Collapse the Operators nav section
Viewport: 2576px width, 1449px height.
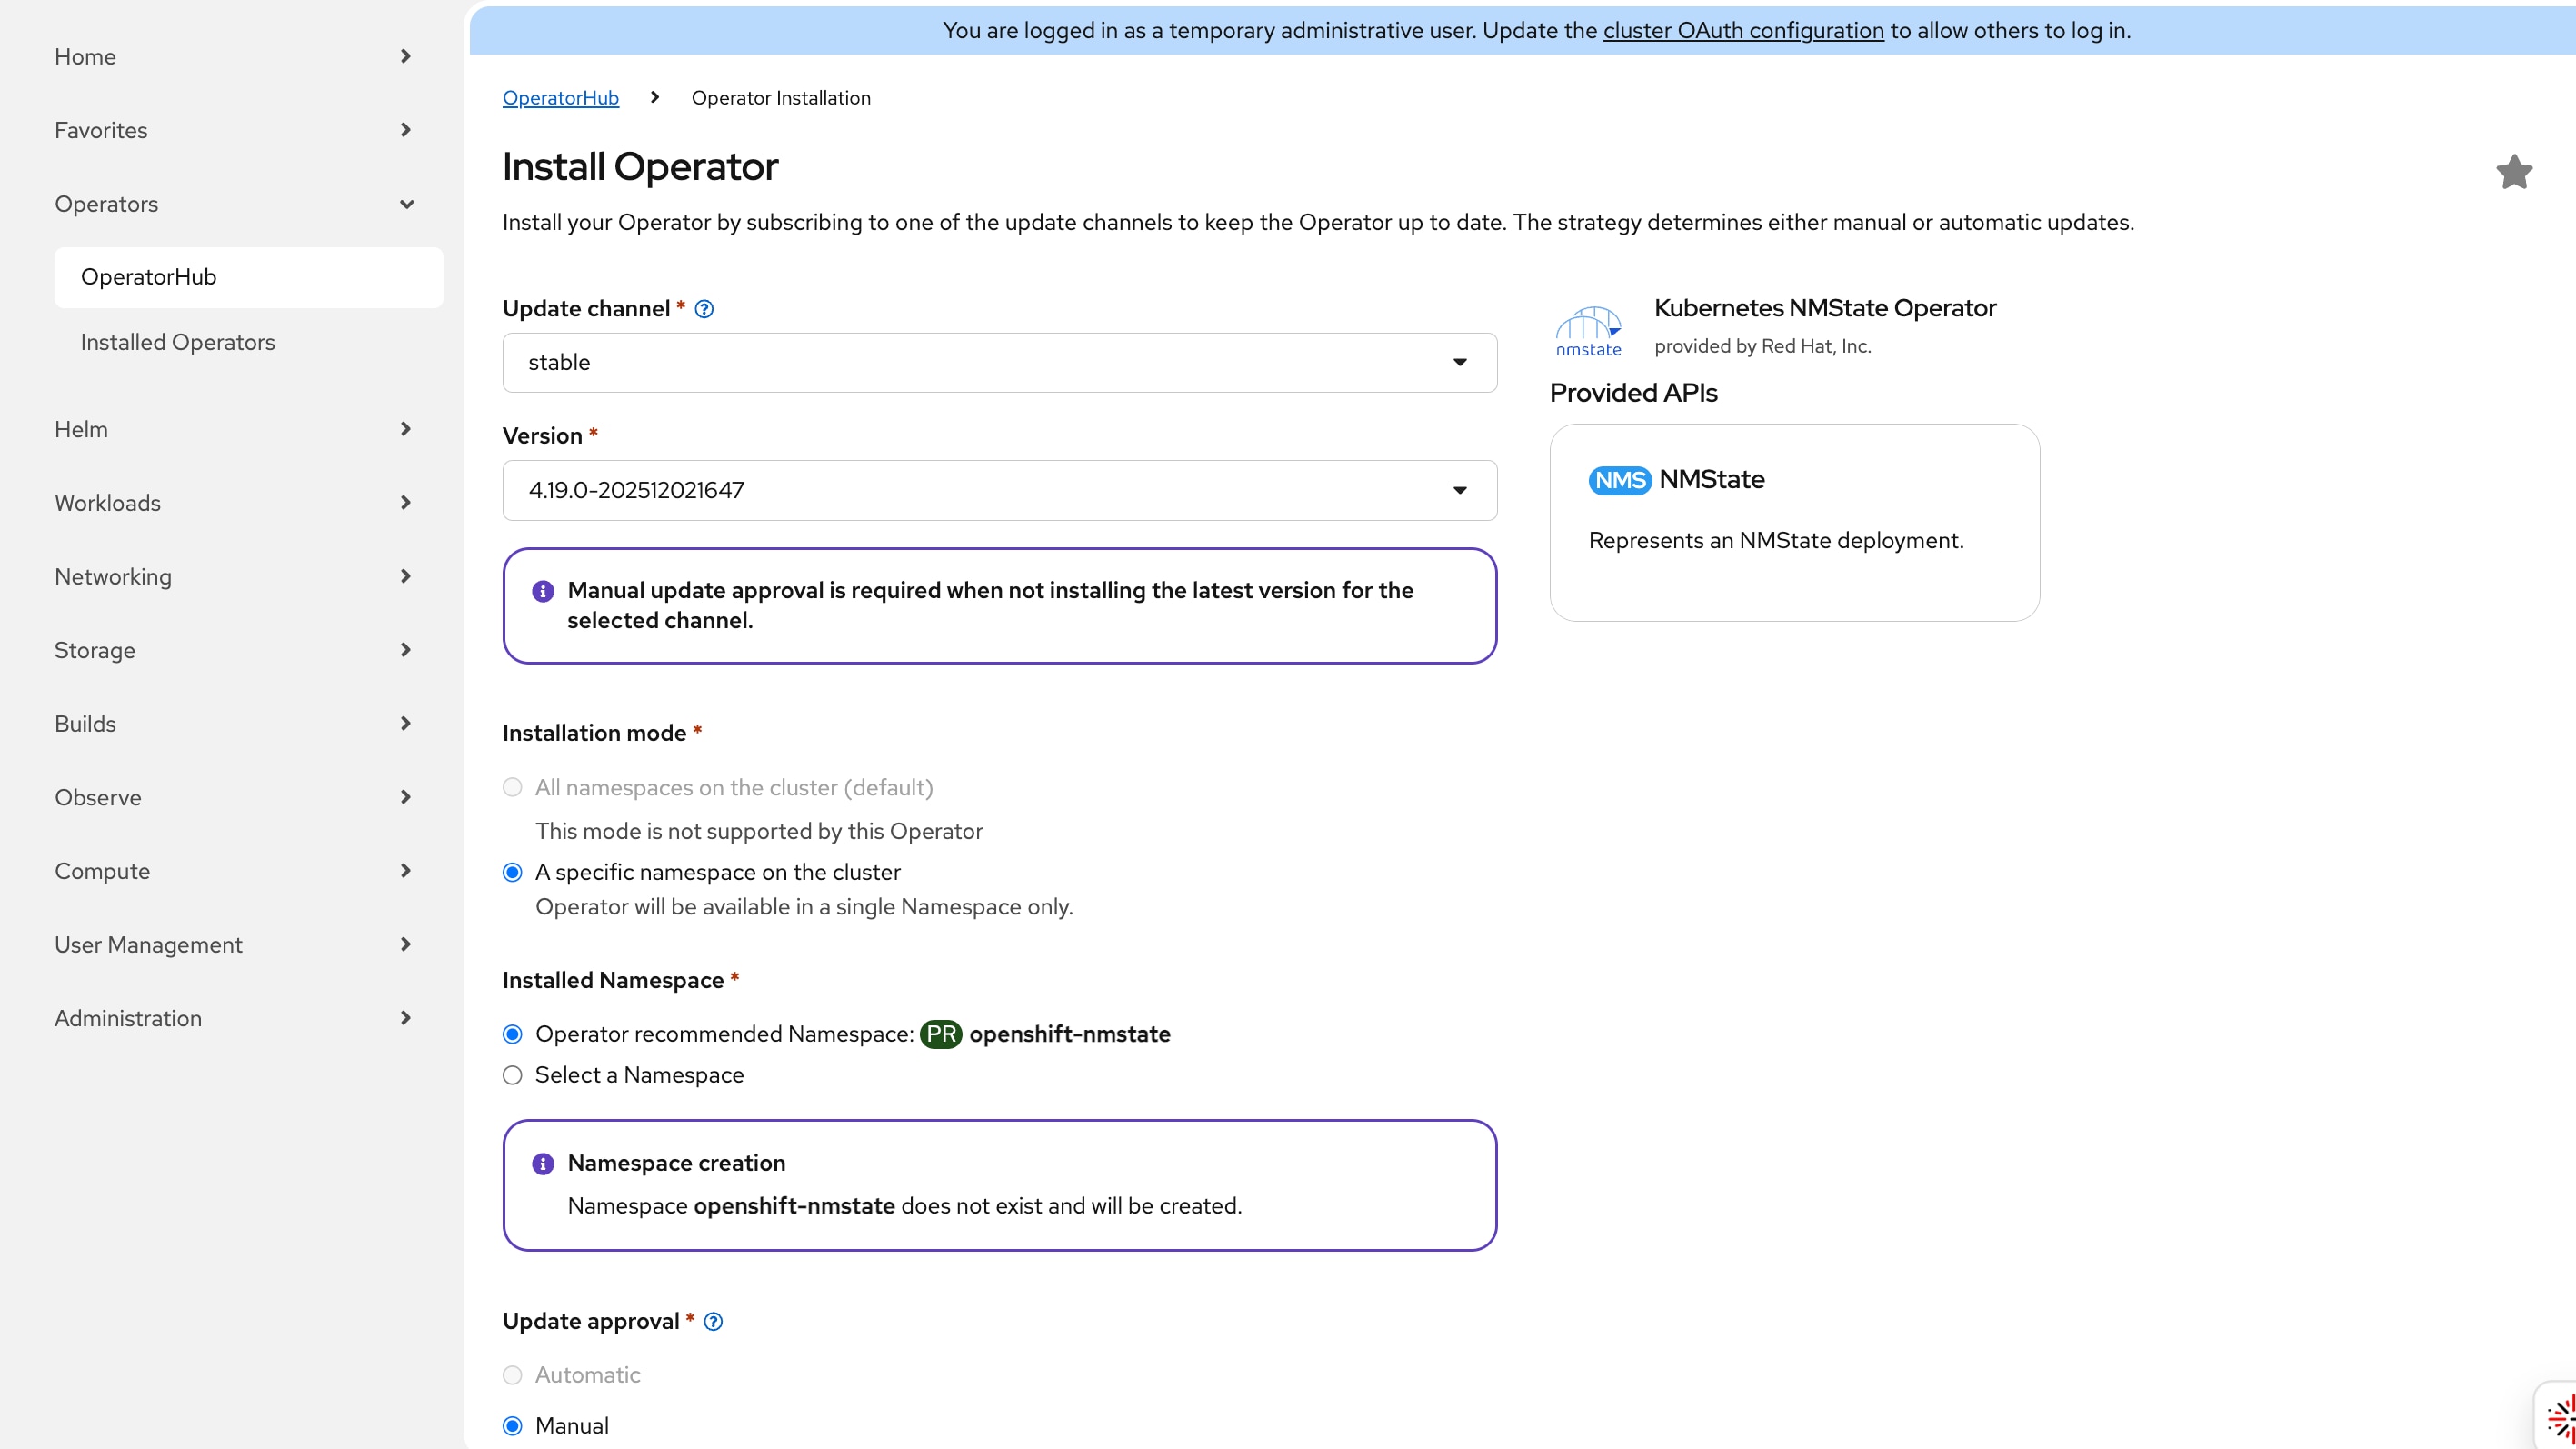coord(232,204)
